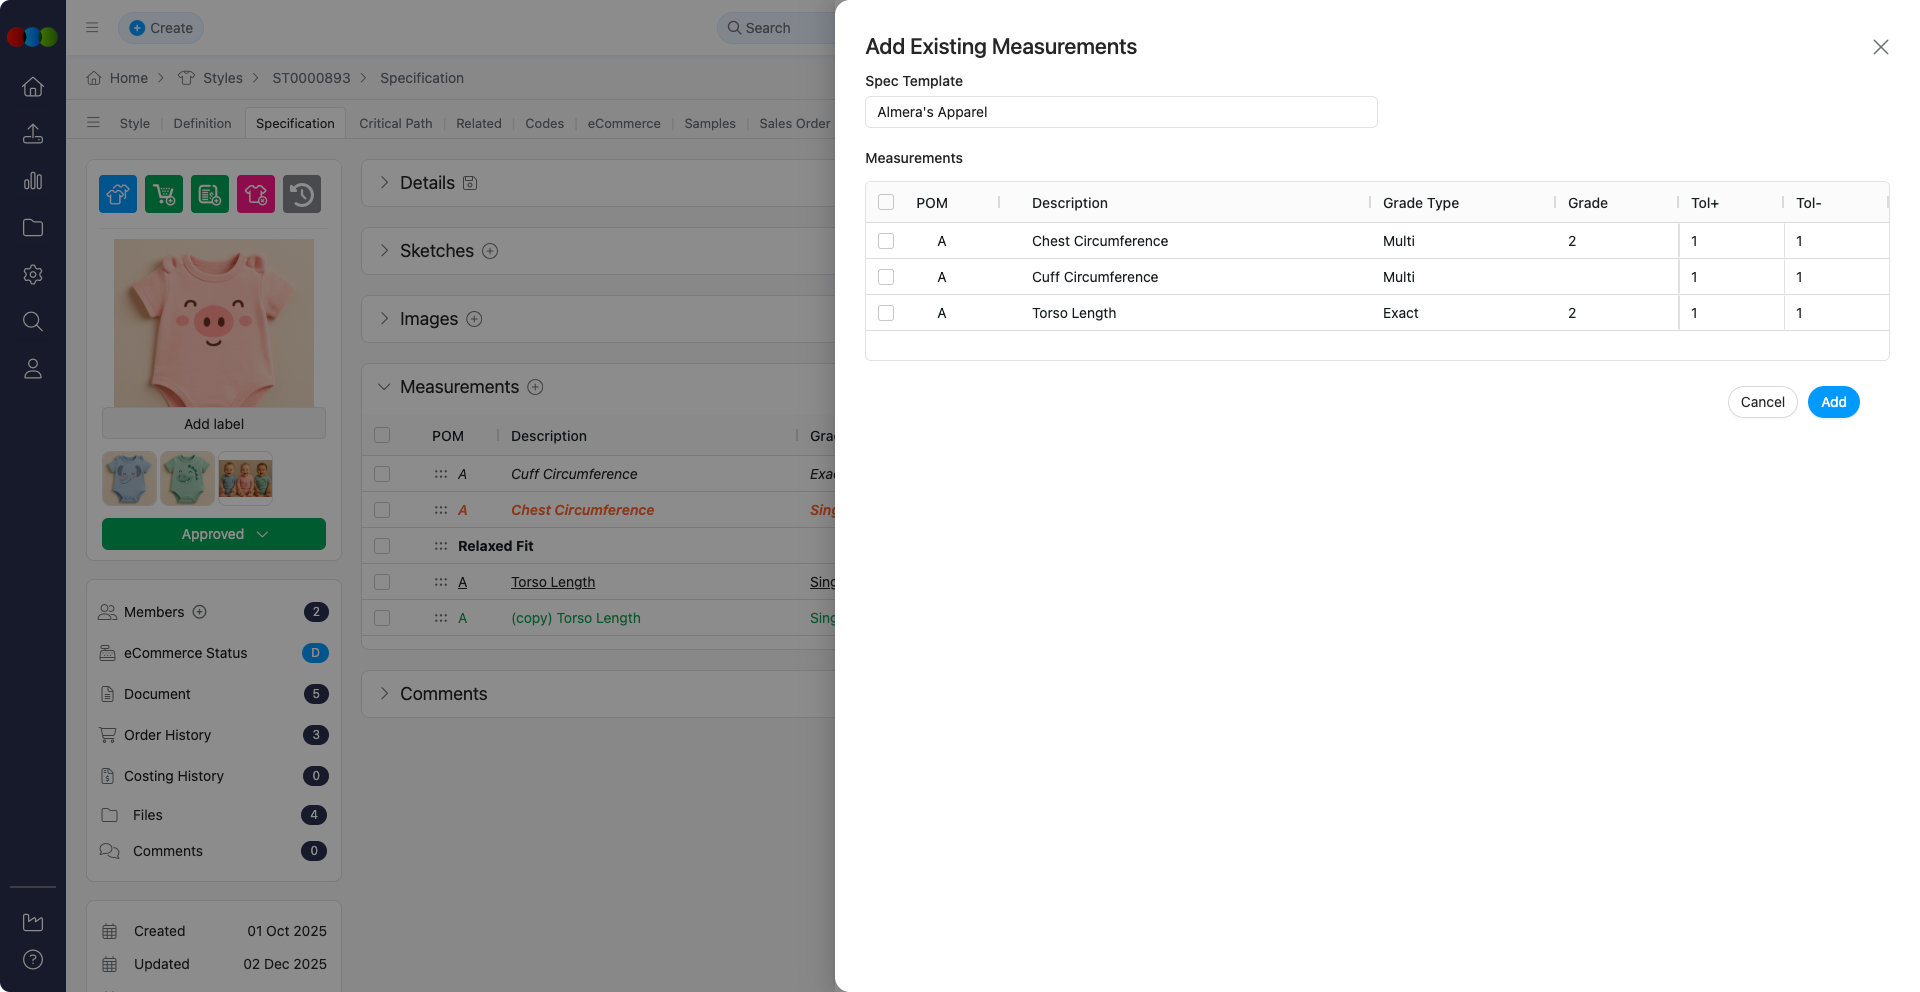Open the analytics icon in the left sidebar
Viewport: 1920px width, 992px height.
(33, 181)
